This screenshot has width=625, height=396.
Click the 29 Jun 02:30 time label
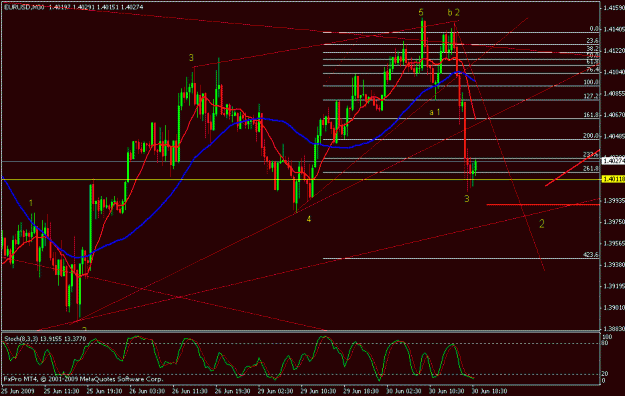[275, 391]
